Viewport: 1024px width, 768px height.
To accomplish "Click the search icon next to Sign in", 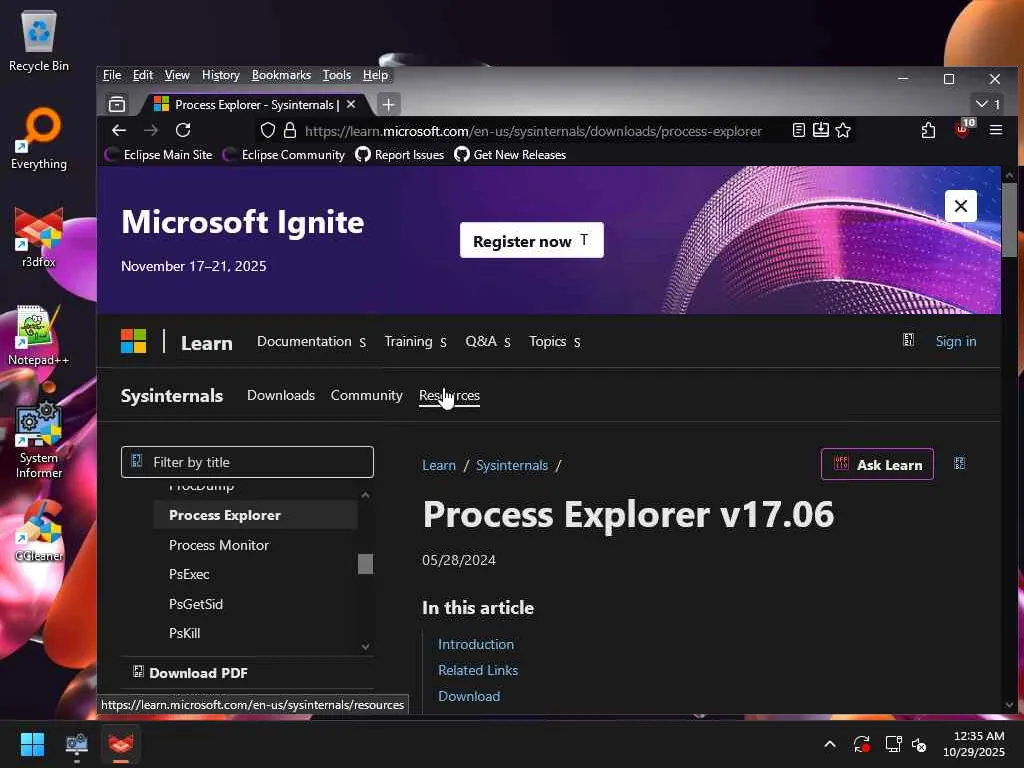I will [x=908, y=340].
